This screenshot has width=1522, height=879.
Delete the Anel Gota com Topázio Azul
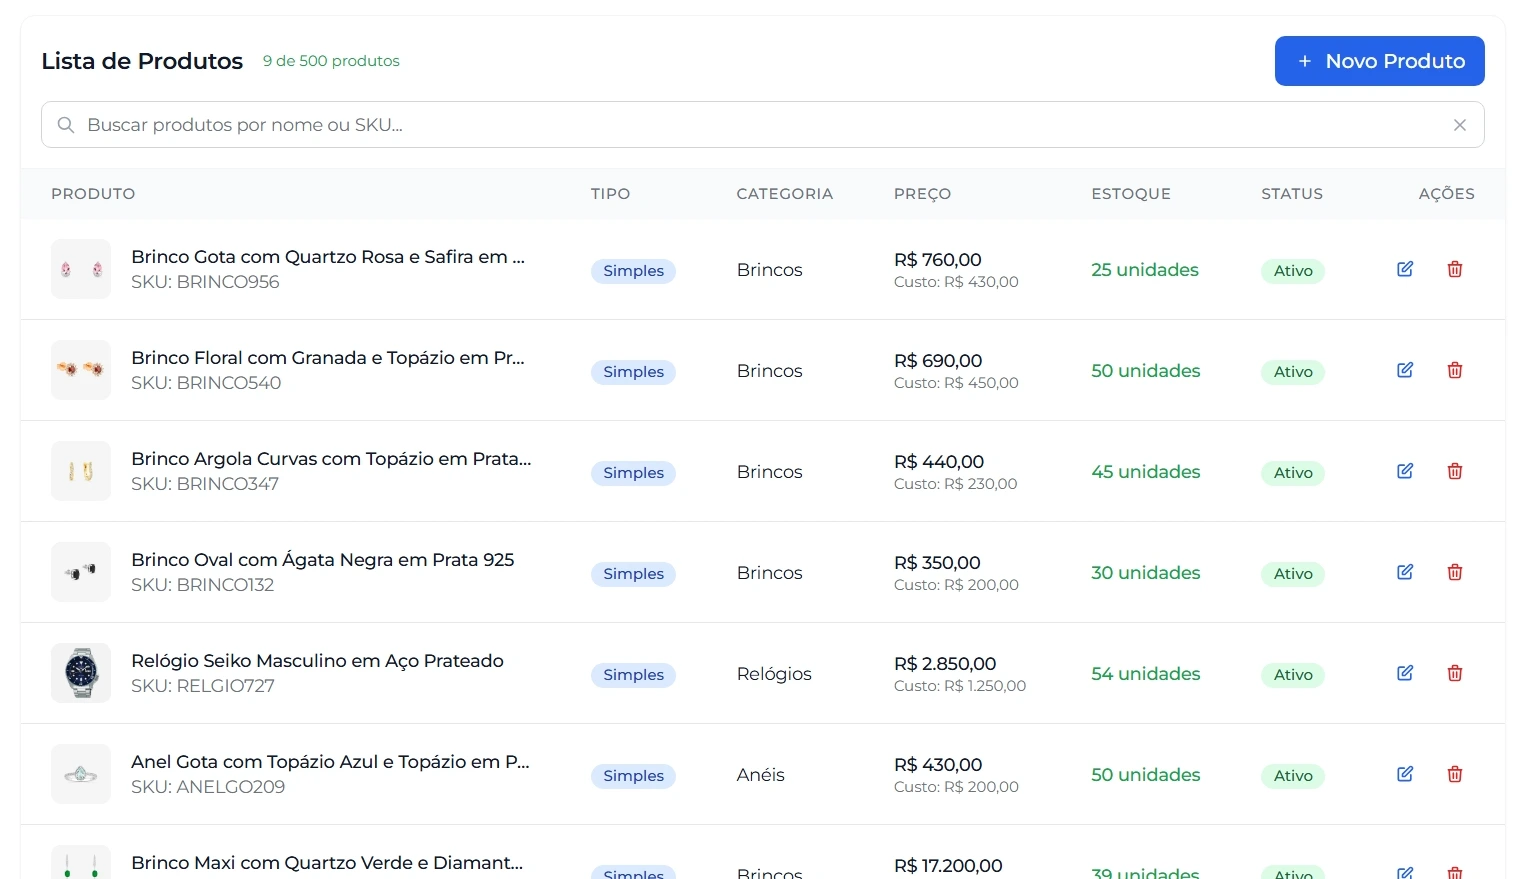pyautogui.click(x=1455, y=774)
